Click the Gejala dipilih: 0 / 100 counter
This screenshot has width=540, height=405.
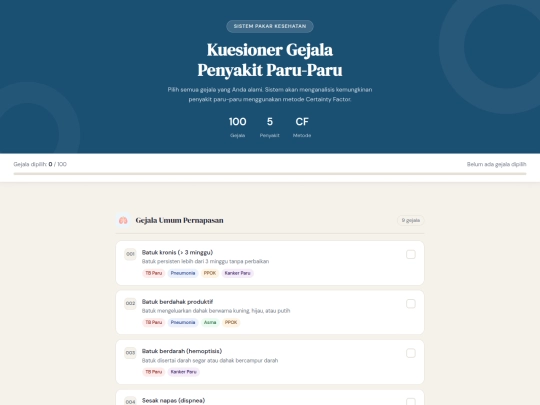(40, 164)
